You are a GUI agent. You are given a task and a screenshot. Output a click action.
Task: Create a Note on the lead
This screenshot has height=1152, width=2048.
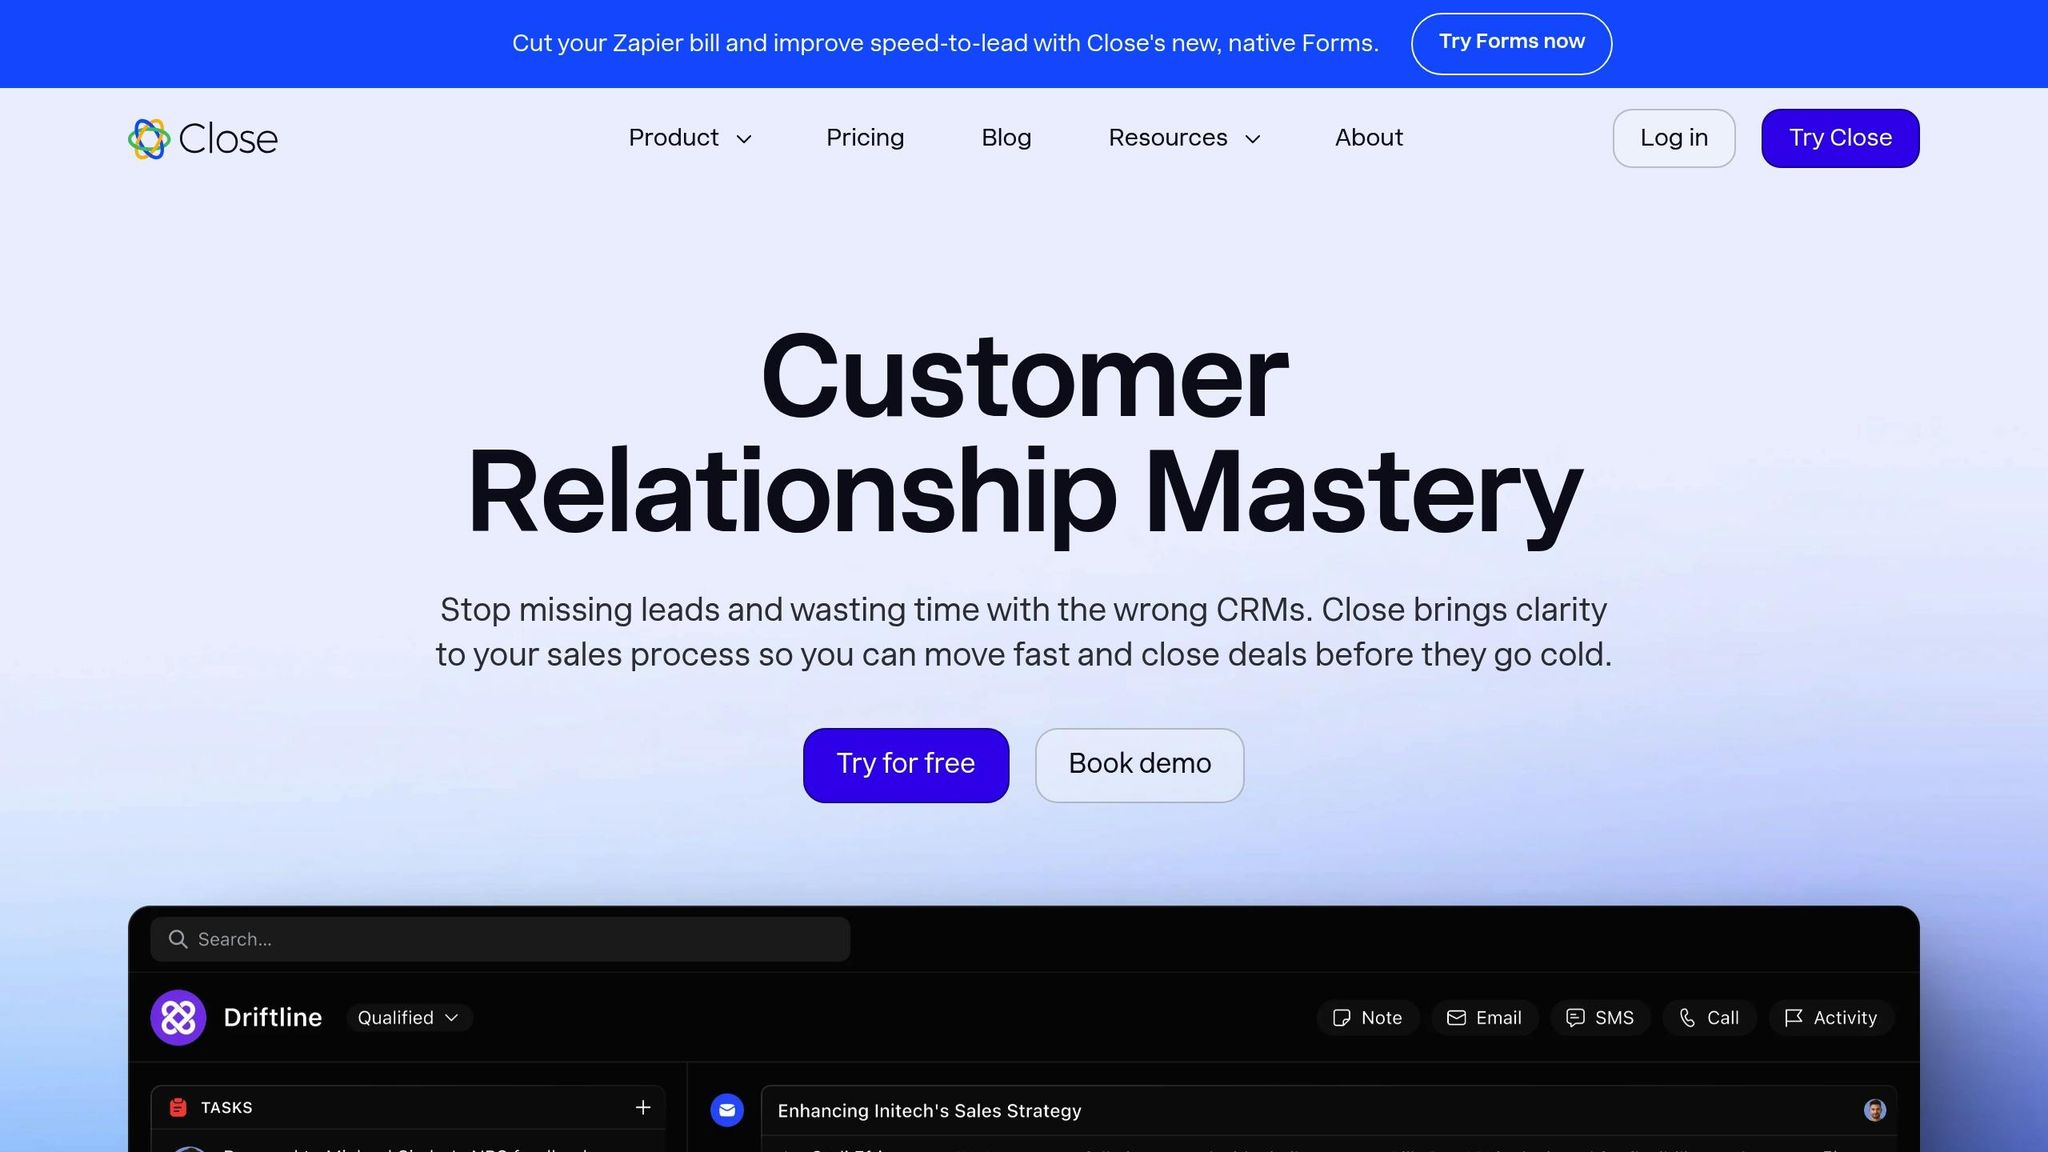[1367, 1018]
